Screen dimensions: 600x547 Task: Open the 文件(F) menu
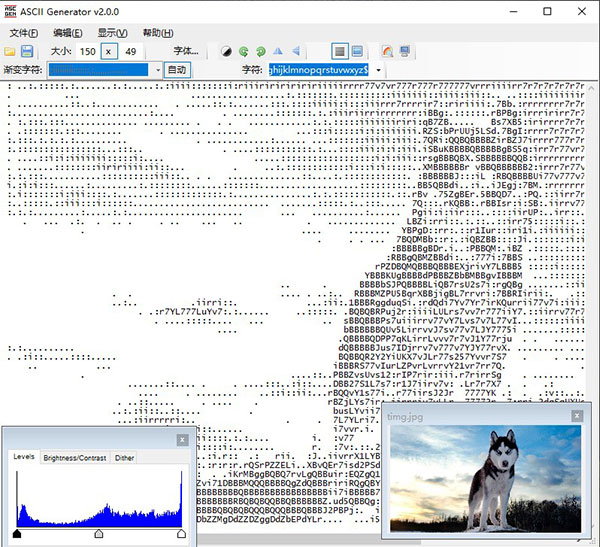[22, 33]
